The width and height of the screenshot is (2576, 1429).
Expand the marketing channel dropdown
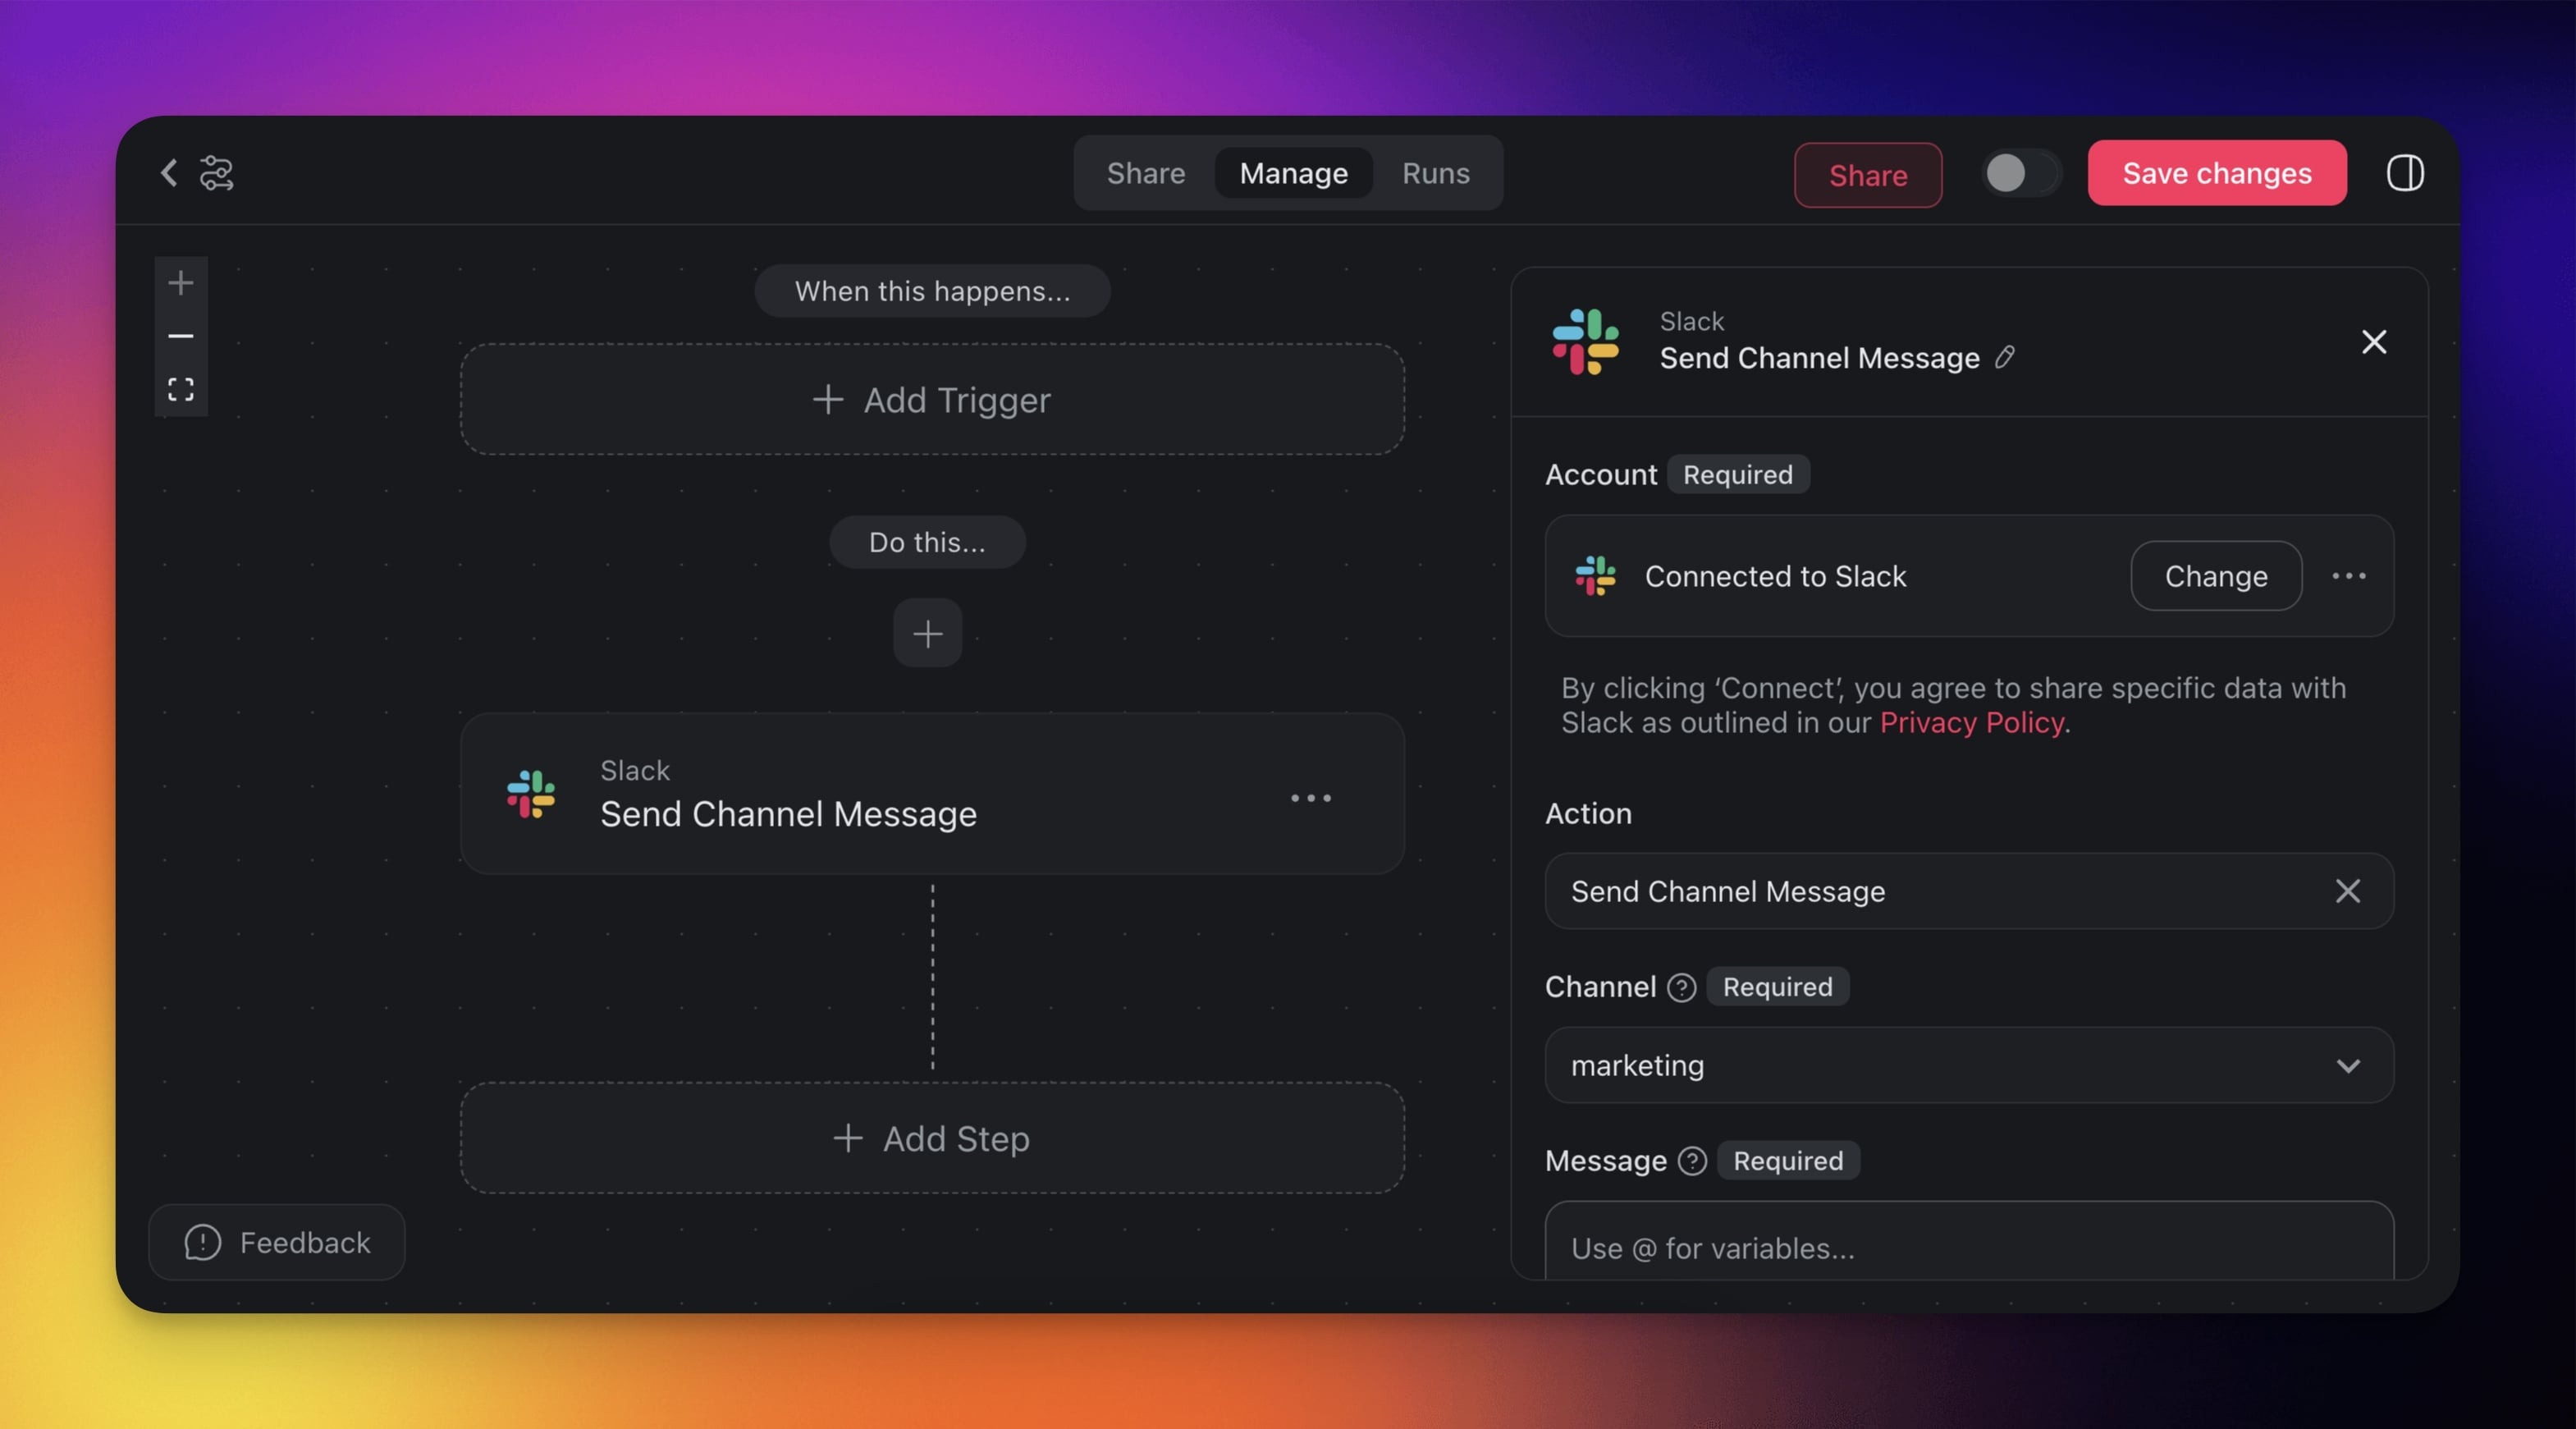[2347, 1065]
